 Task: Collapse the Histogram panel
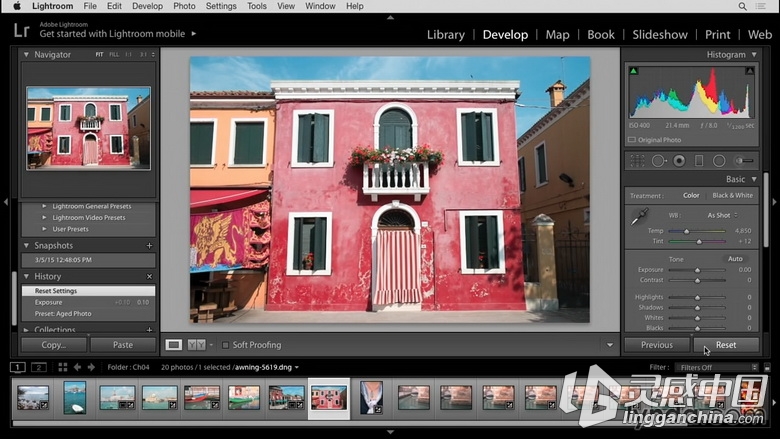(x=754, y=54)
